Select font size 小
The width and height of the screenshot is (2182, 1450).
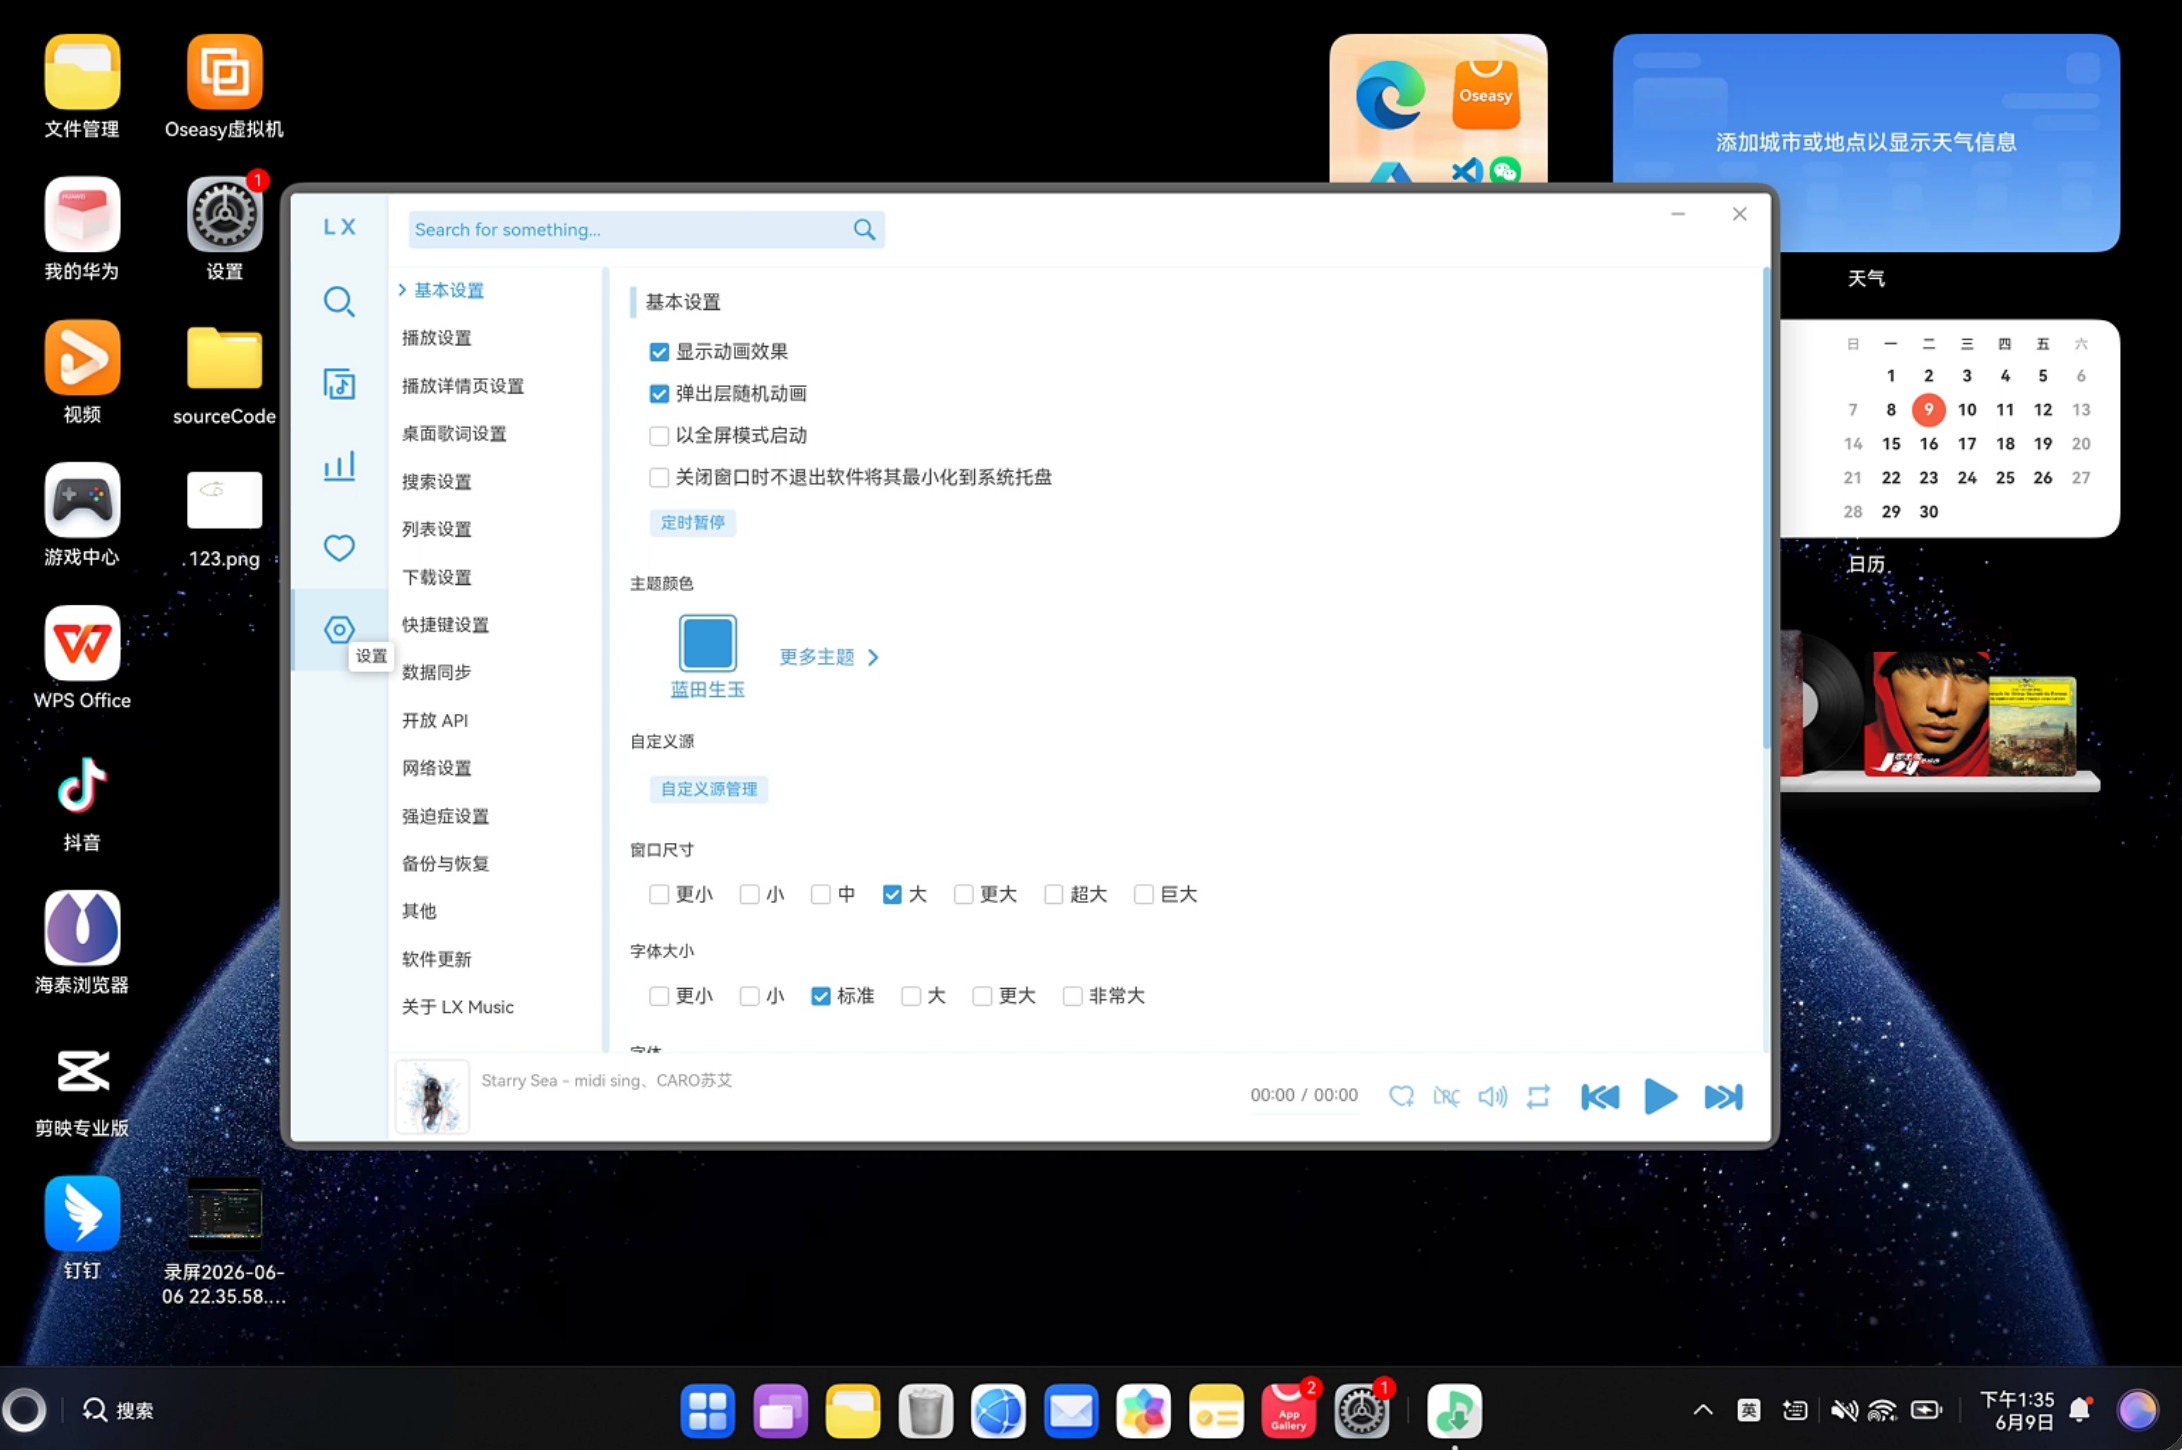750,996
